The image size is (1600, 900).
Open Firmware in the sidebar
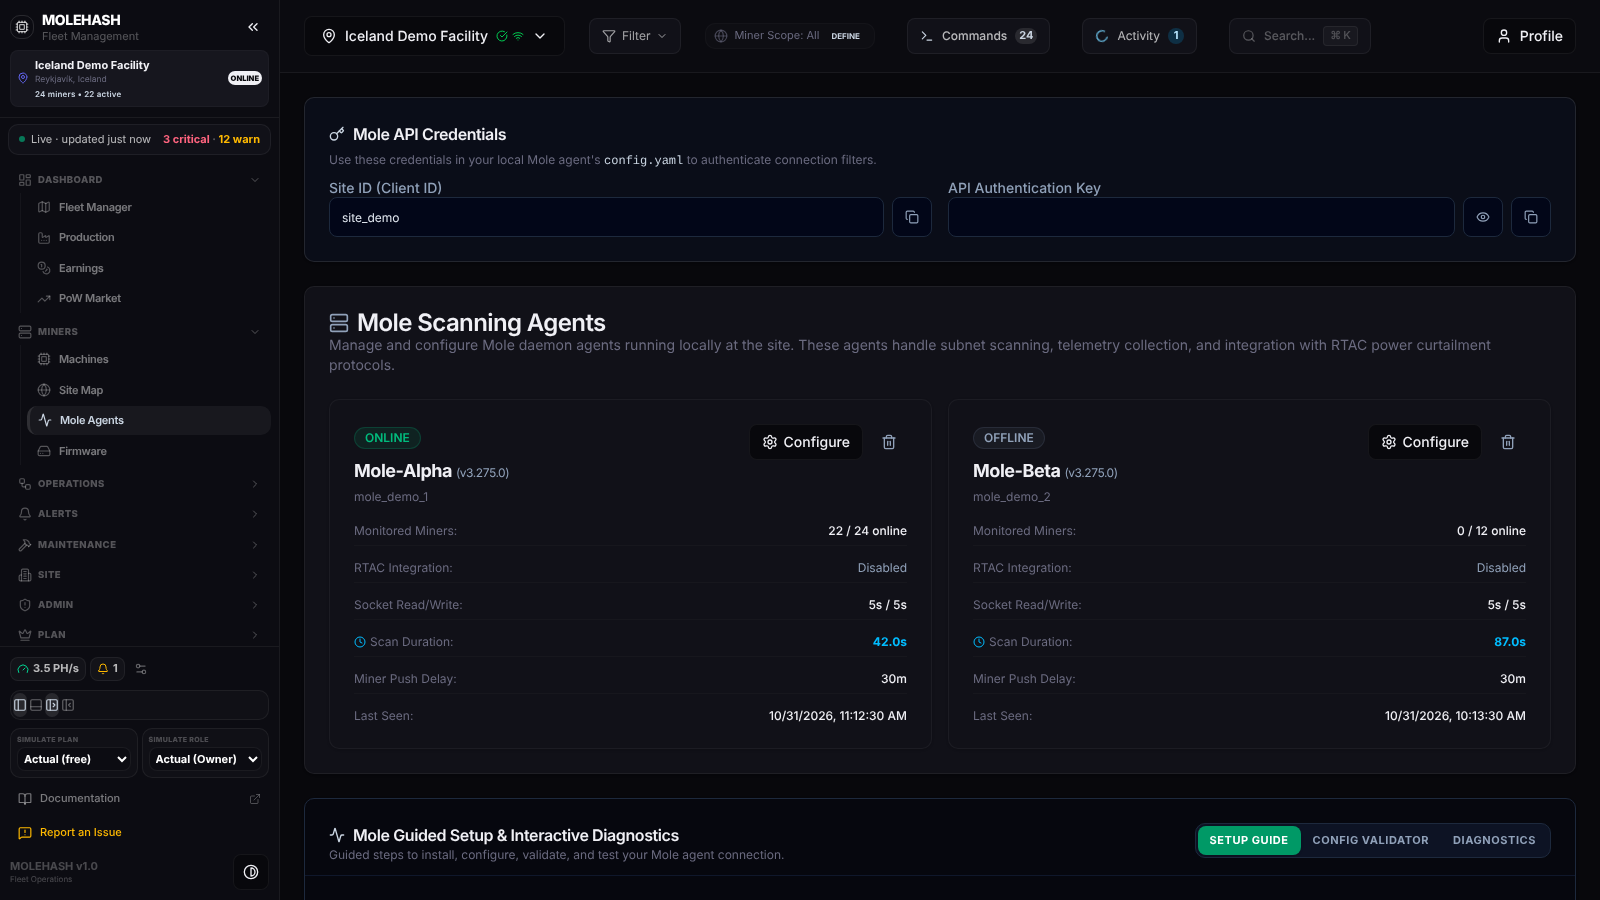[148, 451]
